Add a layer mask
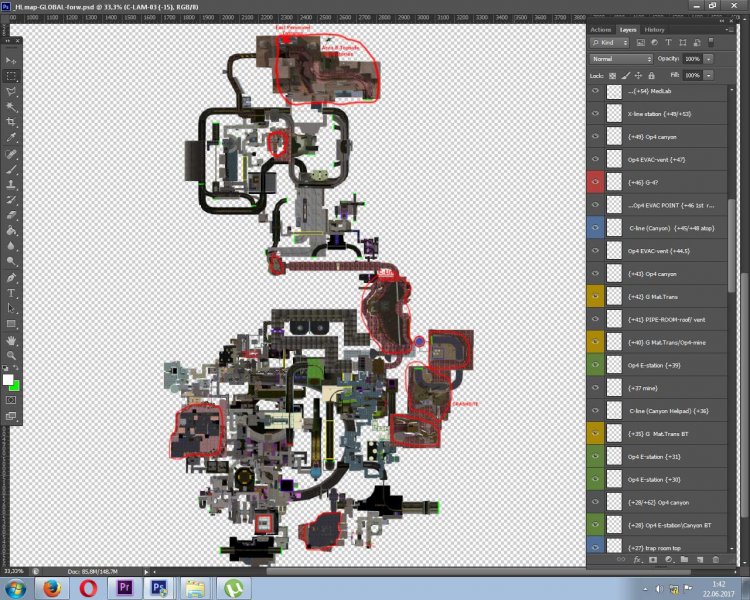750x600 pixels. tap(653, 559)
